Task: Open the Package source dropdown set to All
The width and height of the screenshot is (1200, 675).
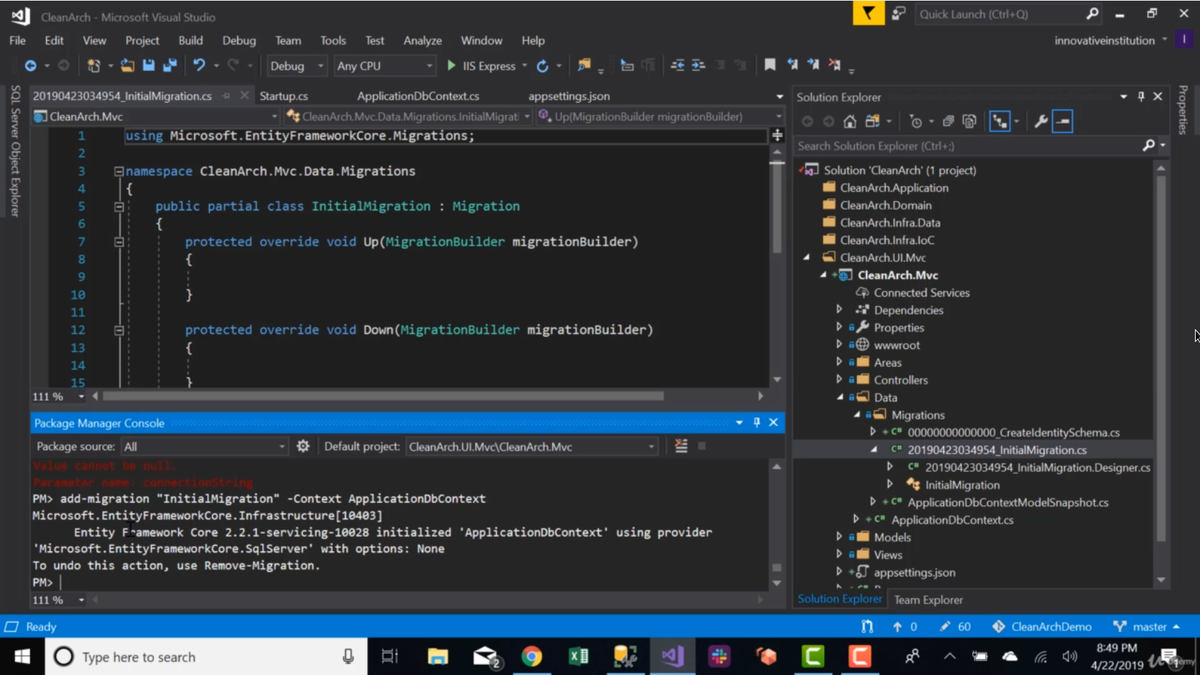Action: 205,446
